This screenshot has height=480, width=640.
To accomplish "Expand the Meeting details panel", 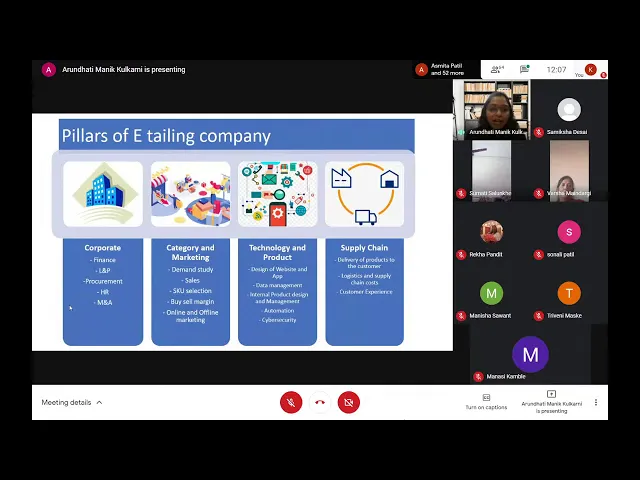I will [x=72, y=402].
